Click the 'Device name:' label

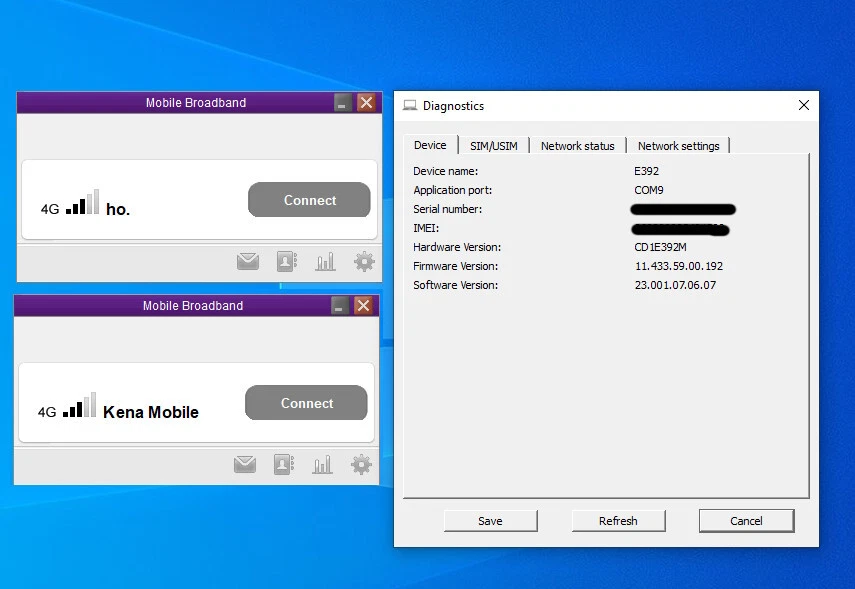click(445, 171)
